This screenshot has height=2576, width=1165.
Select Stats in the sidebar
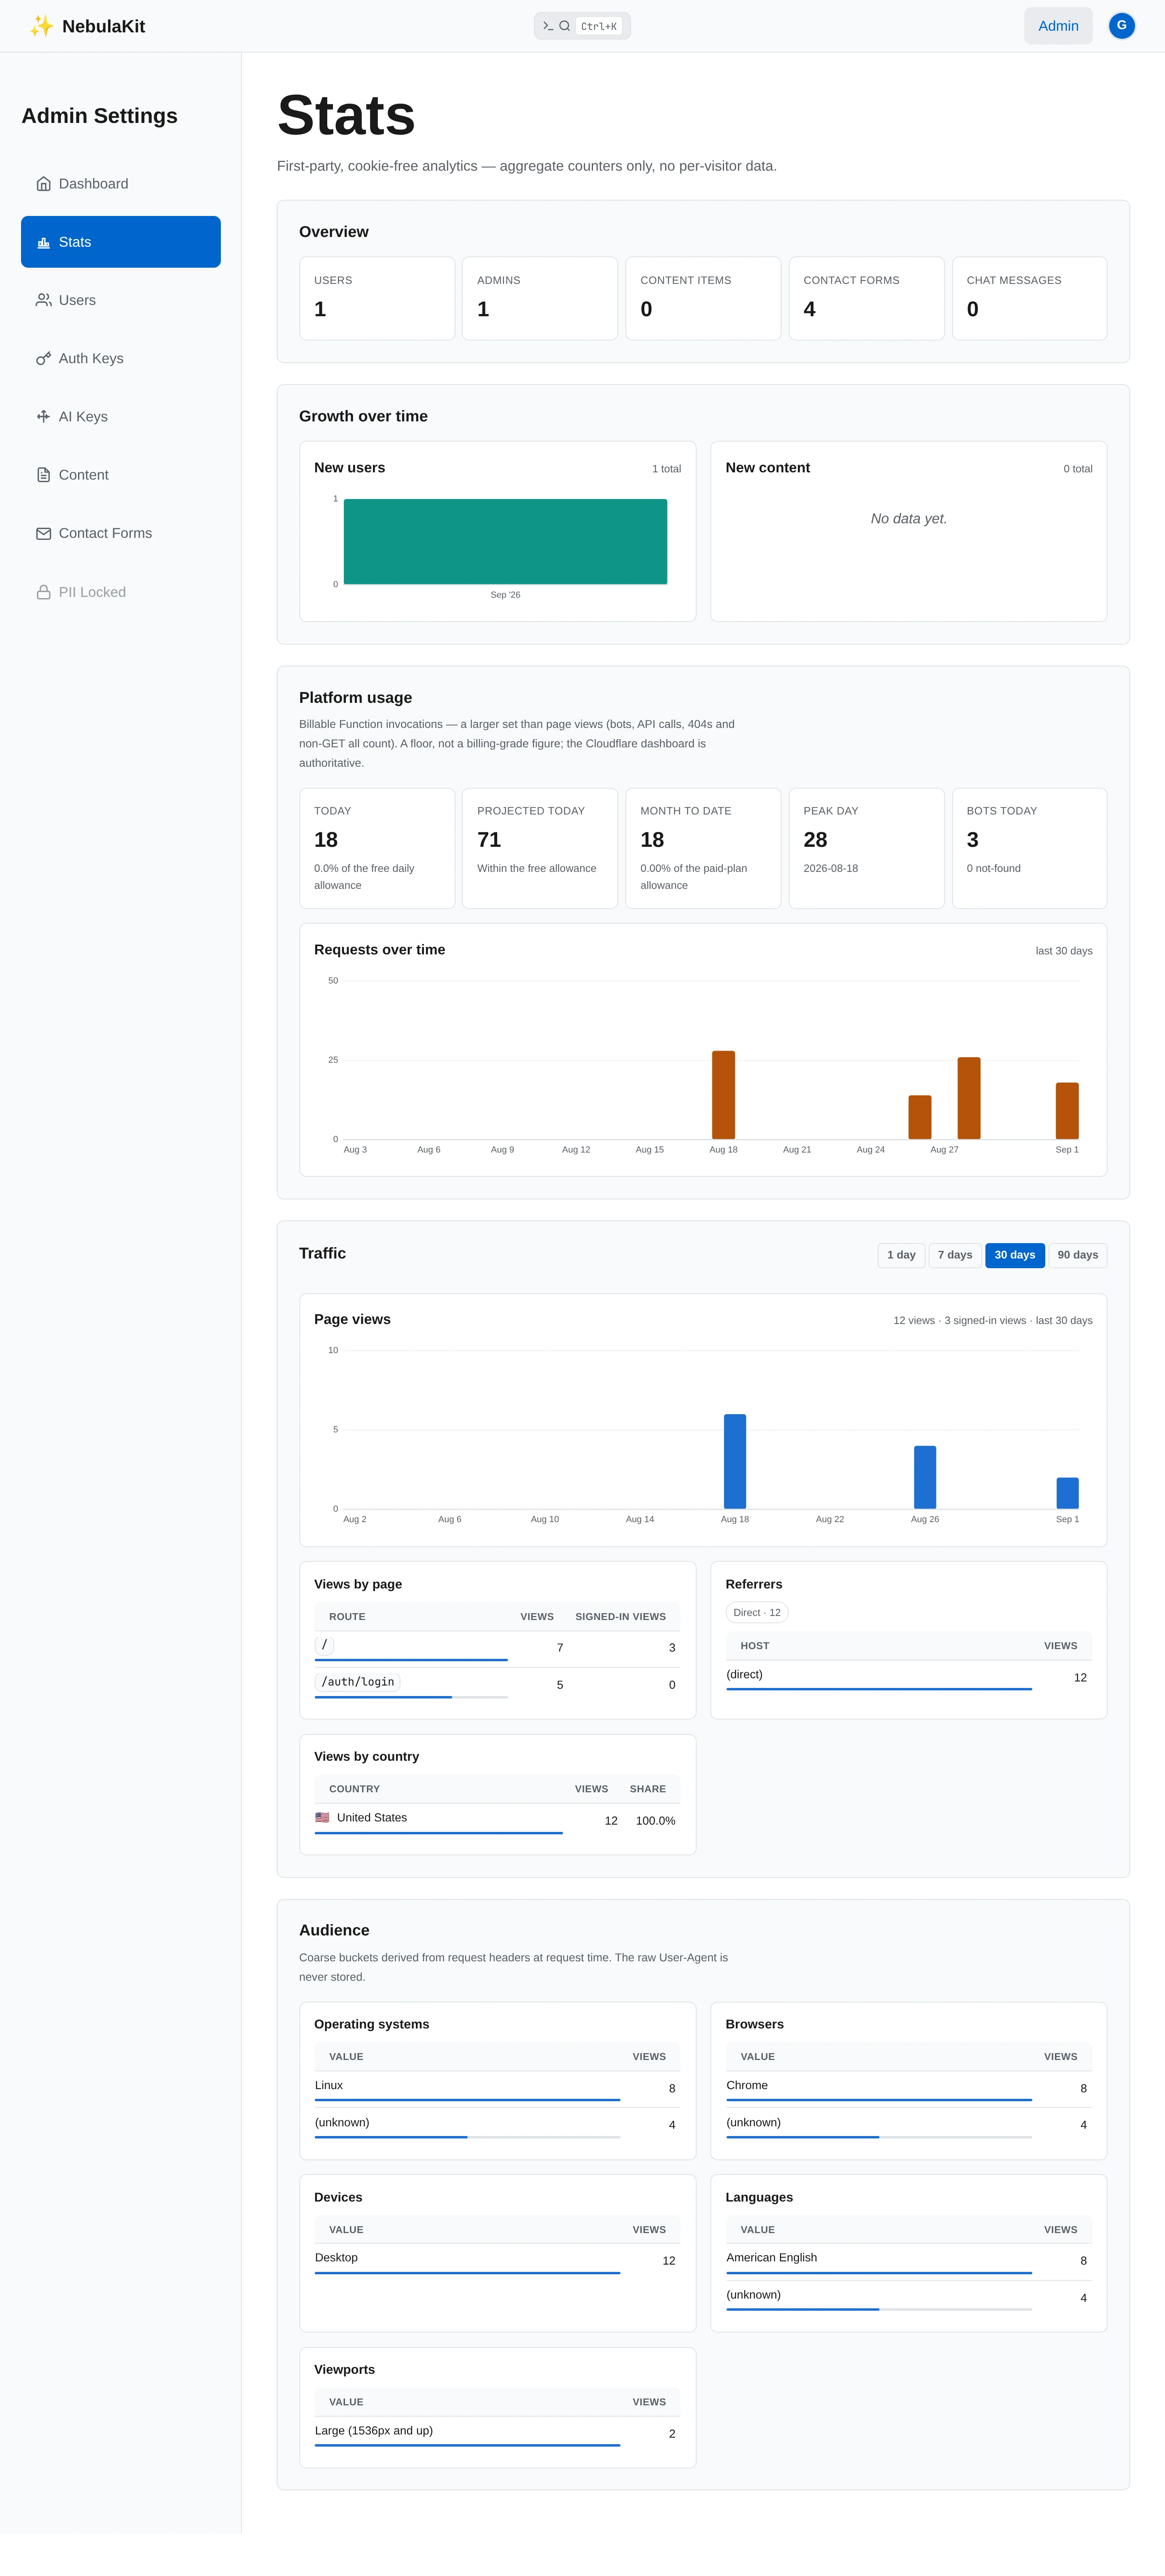(x=121, y=242)
